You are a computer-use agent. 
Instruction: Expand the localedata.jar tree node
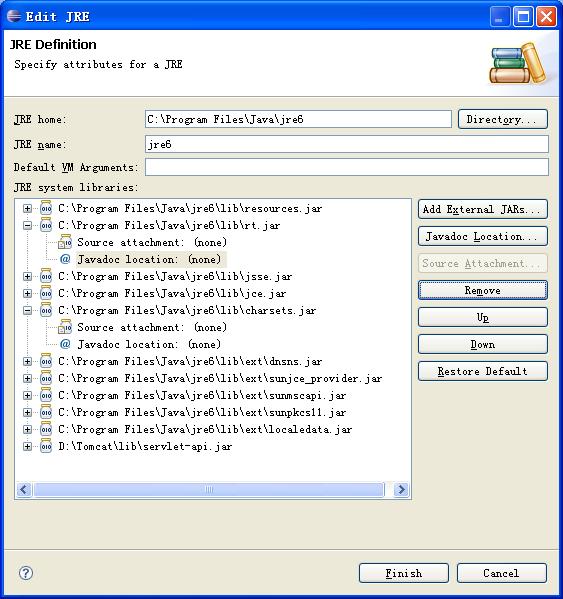[27, 429]
